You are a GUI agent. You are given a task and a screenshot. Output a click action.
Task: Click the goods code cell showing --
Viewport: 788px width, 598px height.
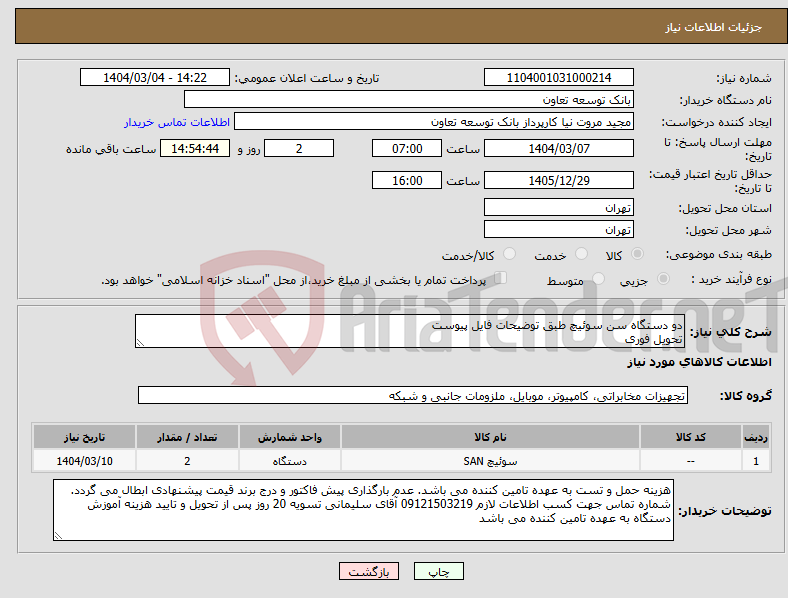[691, 461]
